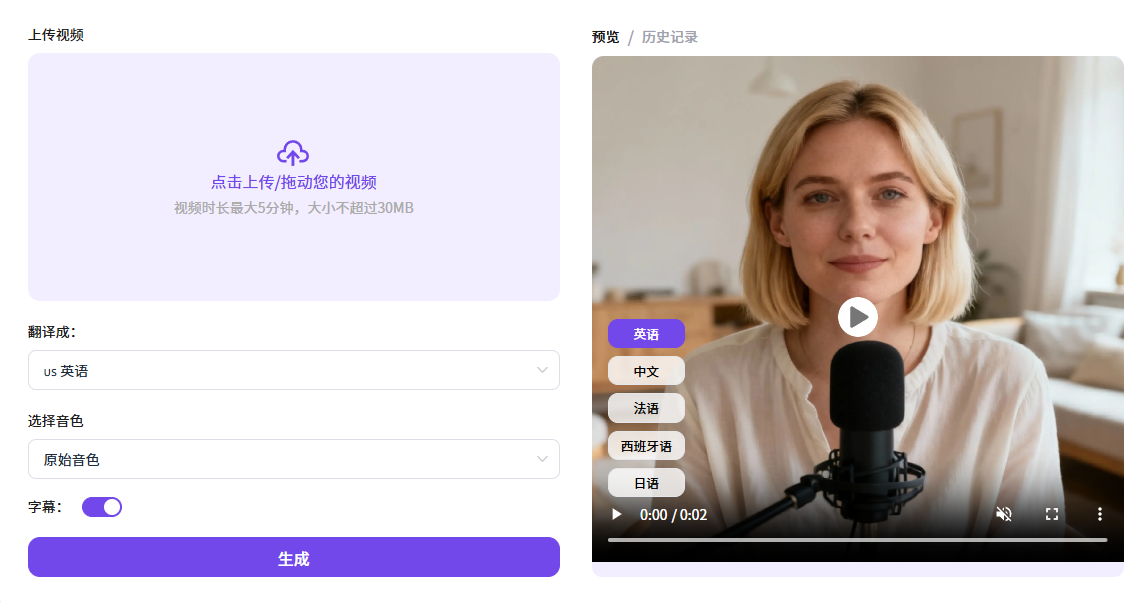
Task: Click the cloud upload icon
Action: (293, 153)
